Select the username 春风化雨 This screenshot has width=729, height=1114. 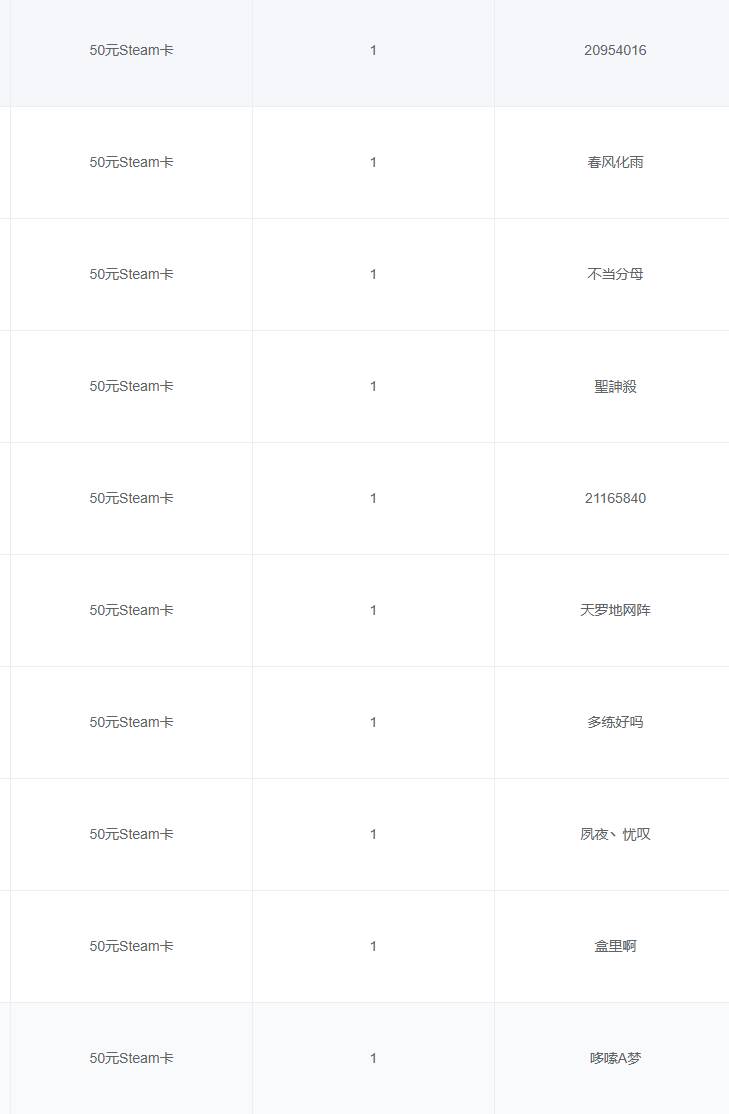pos(615,162)
